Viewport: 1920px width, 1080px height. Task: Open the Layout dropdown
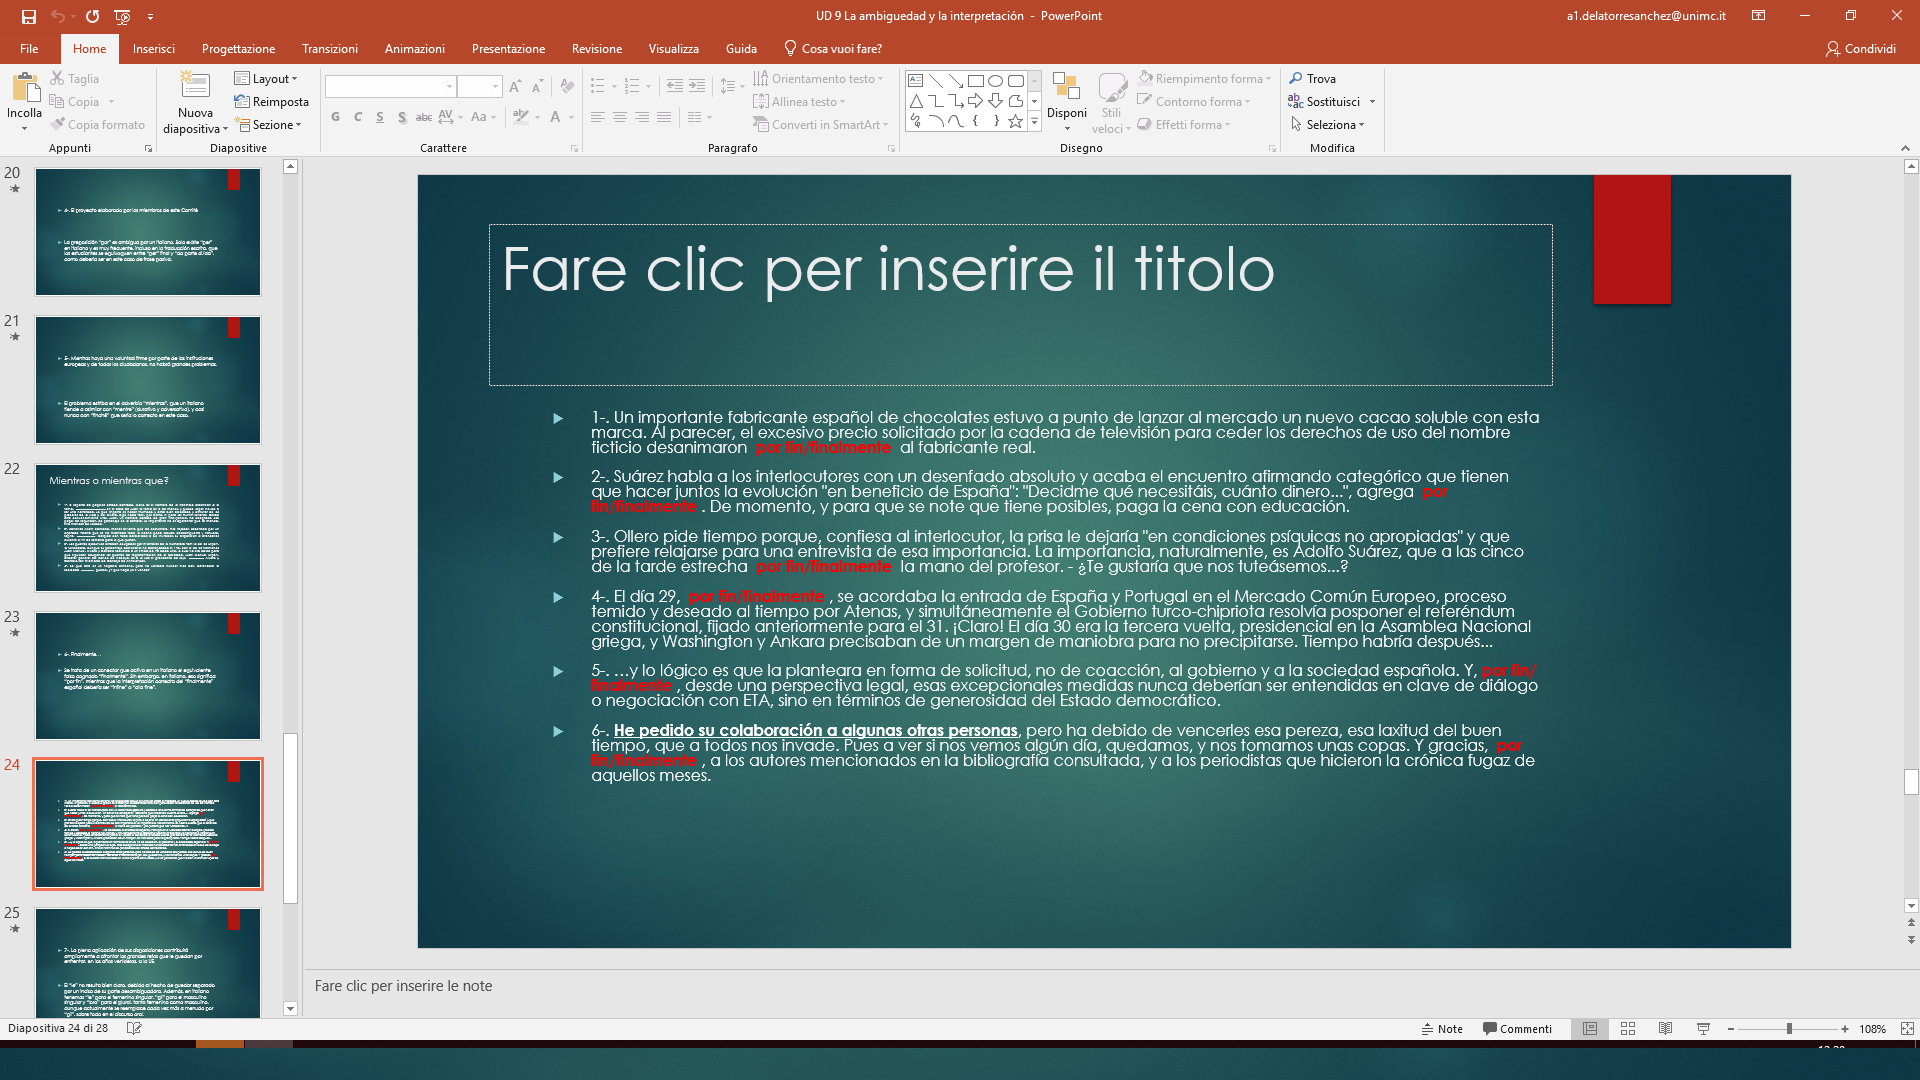(x=266, y=79)
